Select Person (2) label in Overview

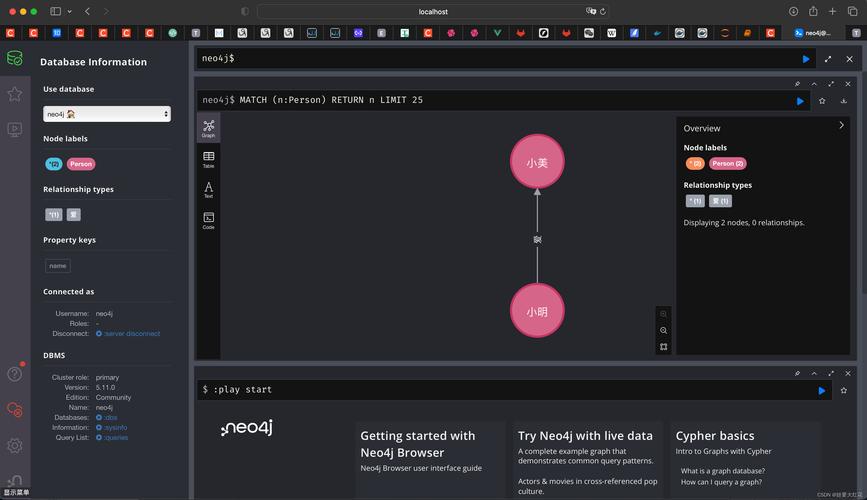[x=728, y=163]
